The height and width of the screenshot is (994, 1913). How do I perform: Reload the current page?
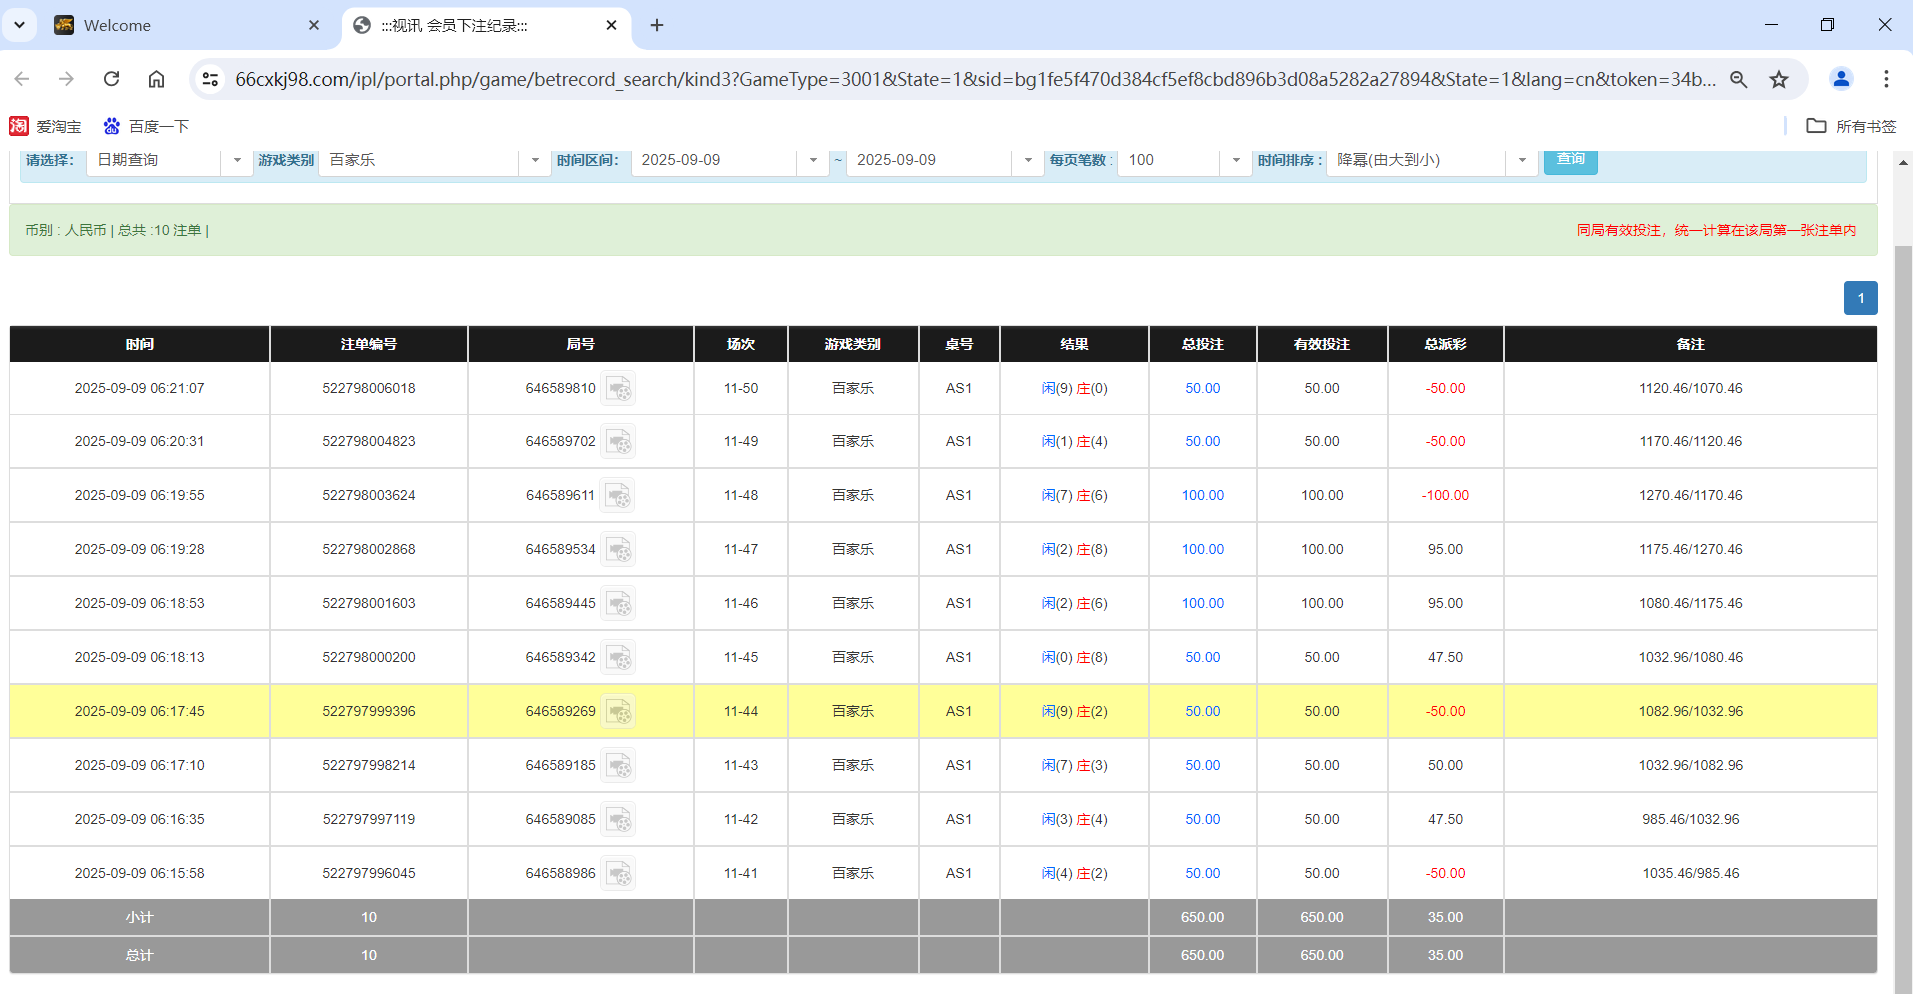[x=111, y=78]
